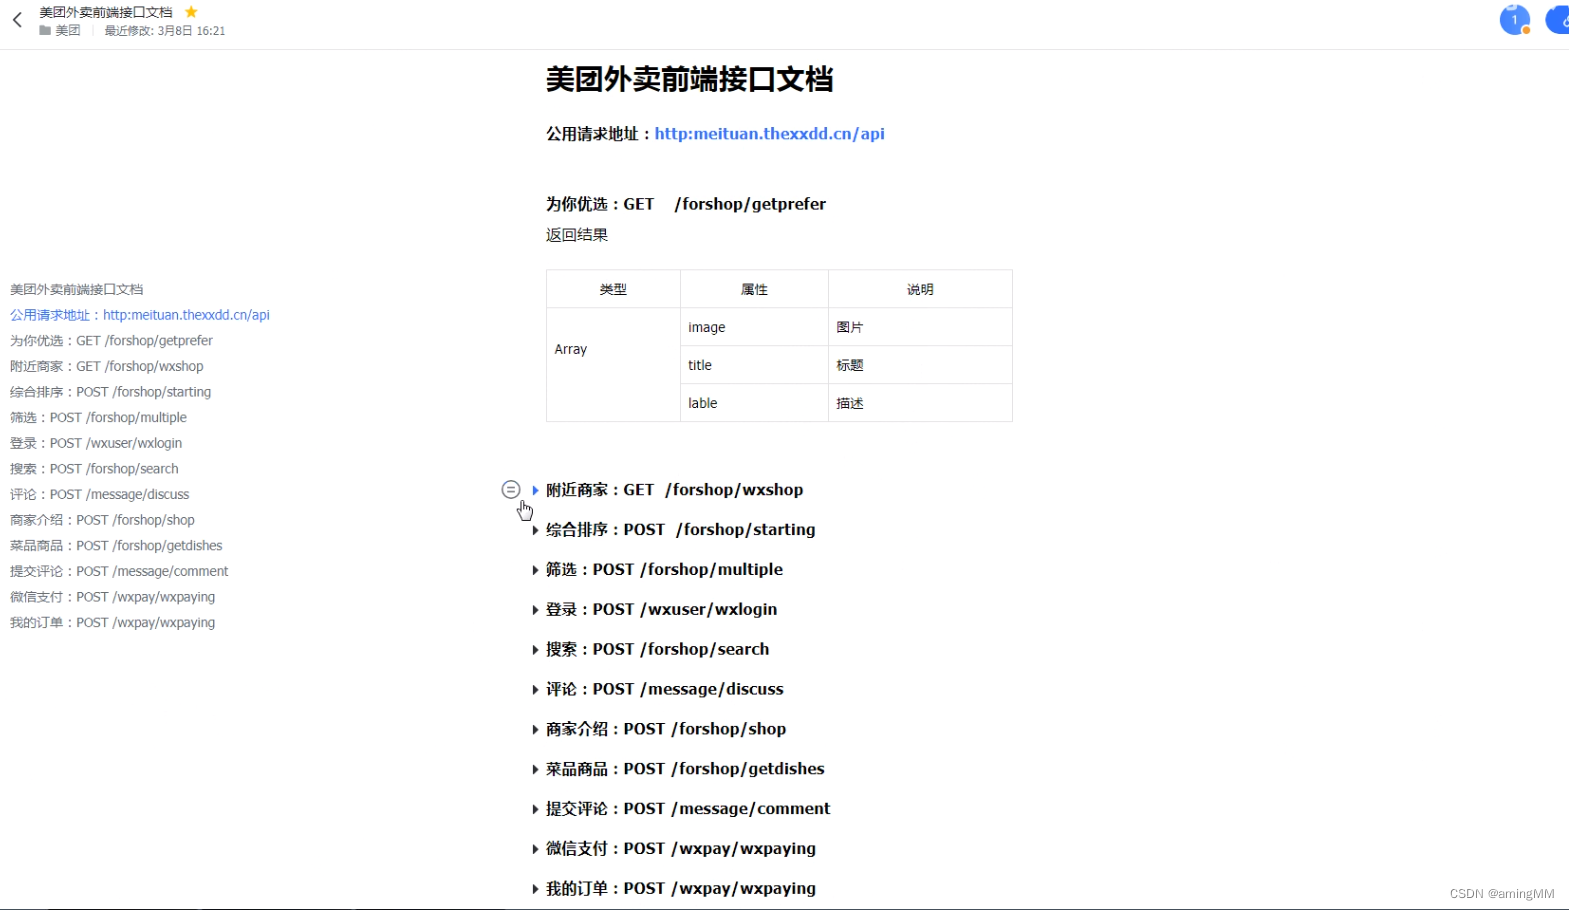The width and height of the screenshot is (1569, 910).
Task: Jump to 菜品商品 POST /forshop/getdishes in outline
Action: coord(116,546)
